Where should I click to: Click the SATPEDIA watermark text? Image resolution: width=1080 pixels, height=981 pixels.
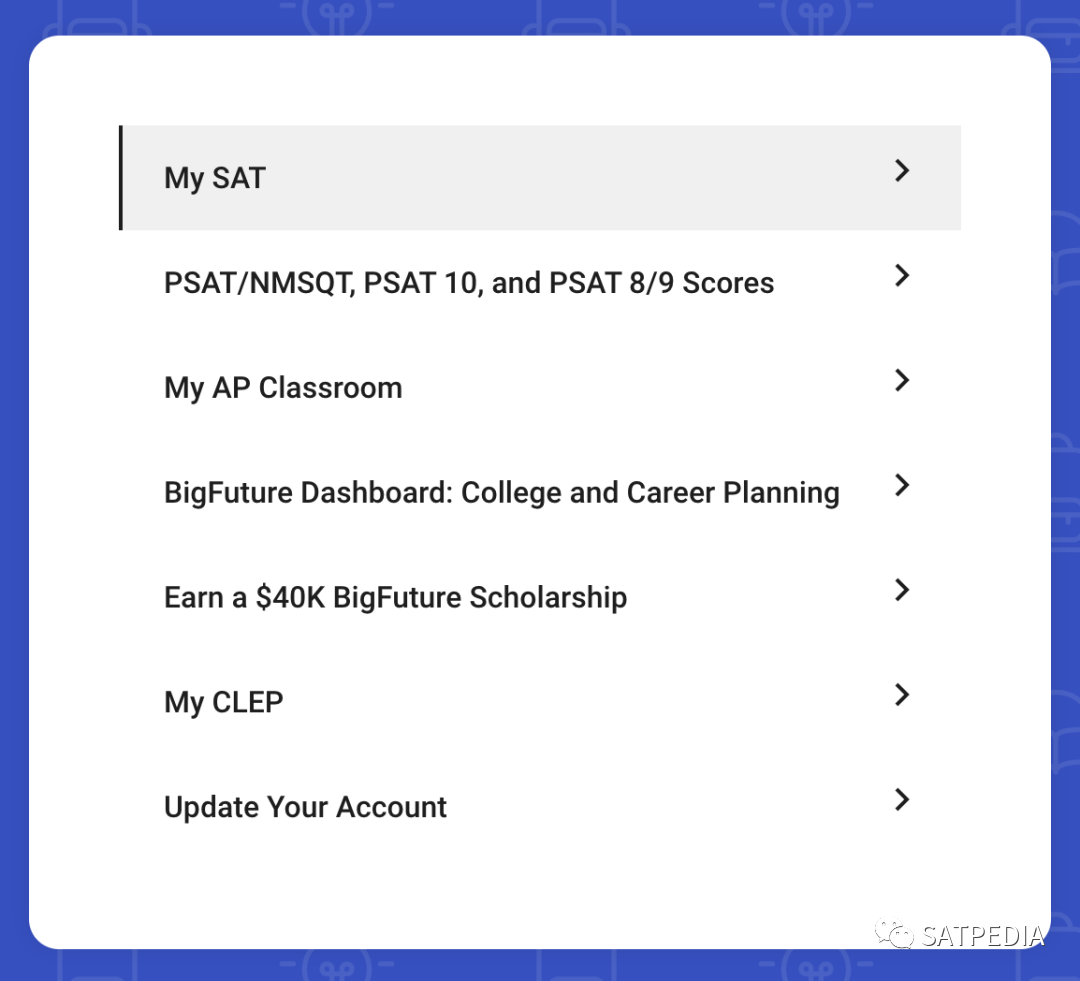(982, 936)
